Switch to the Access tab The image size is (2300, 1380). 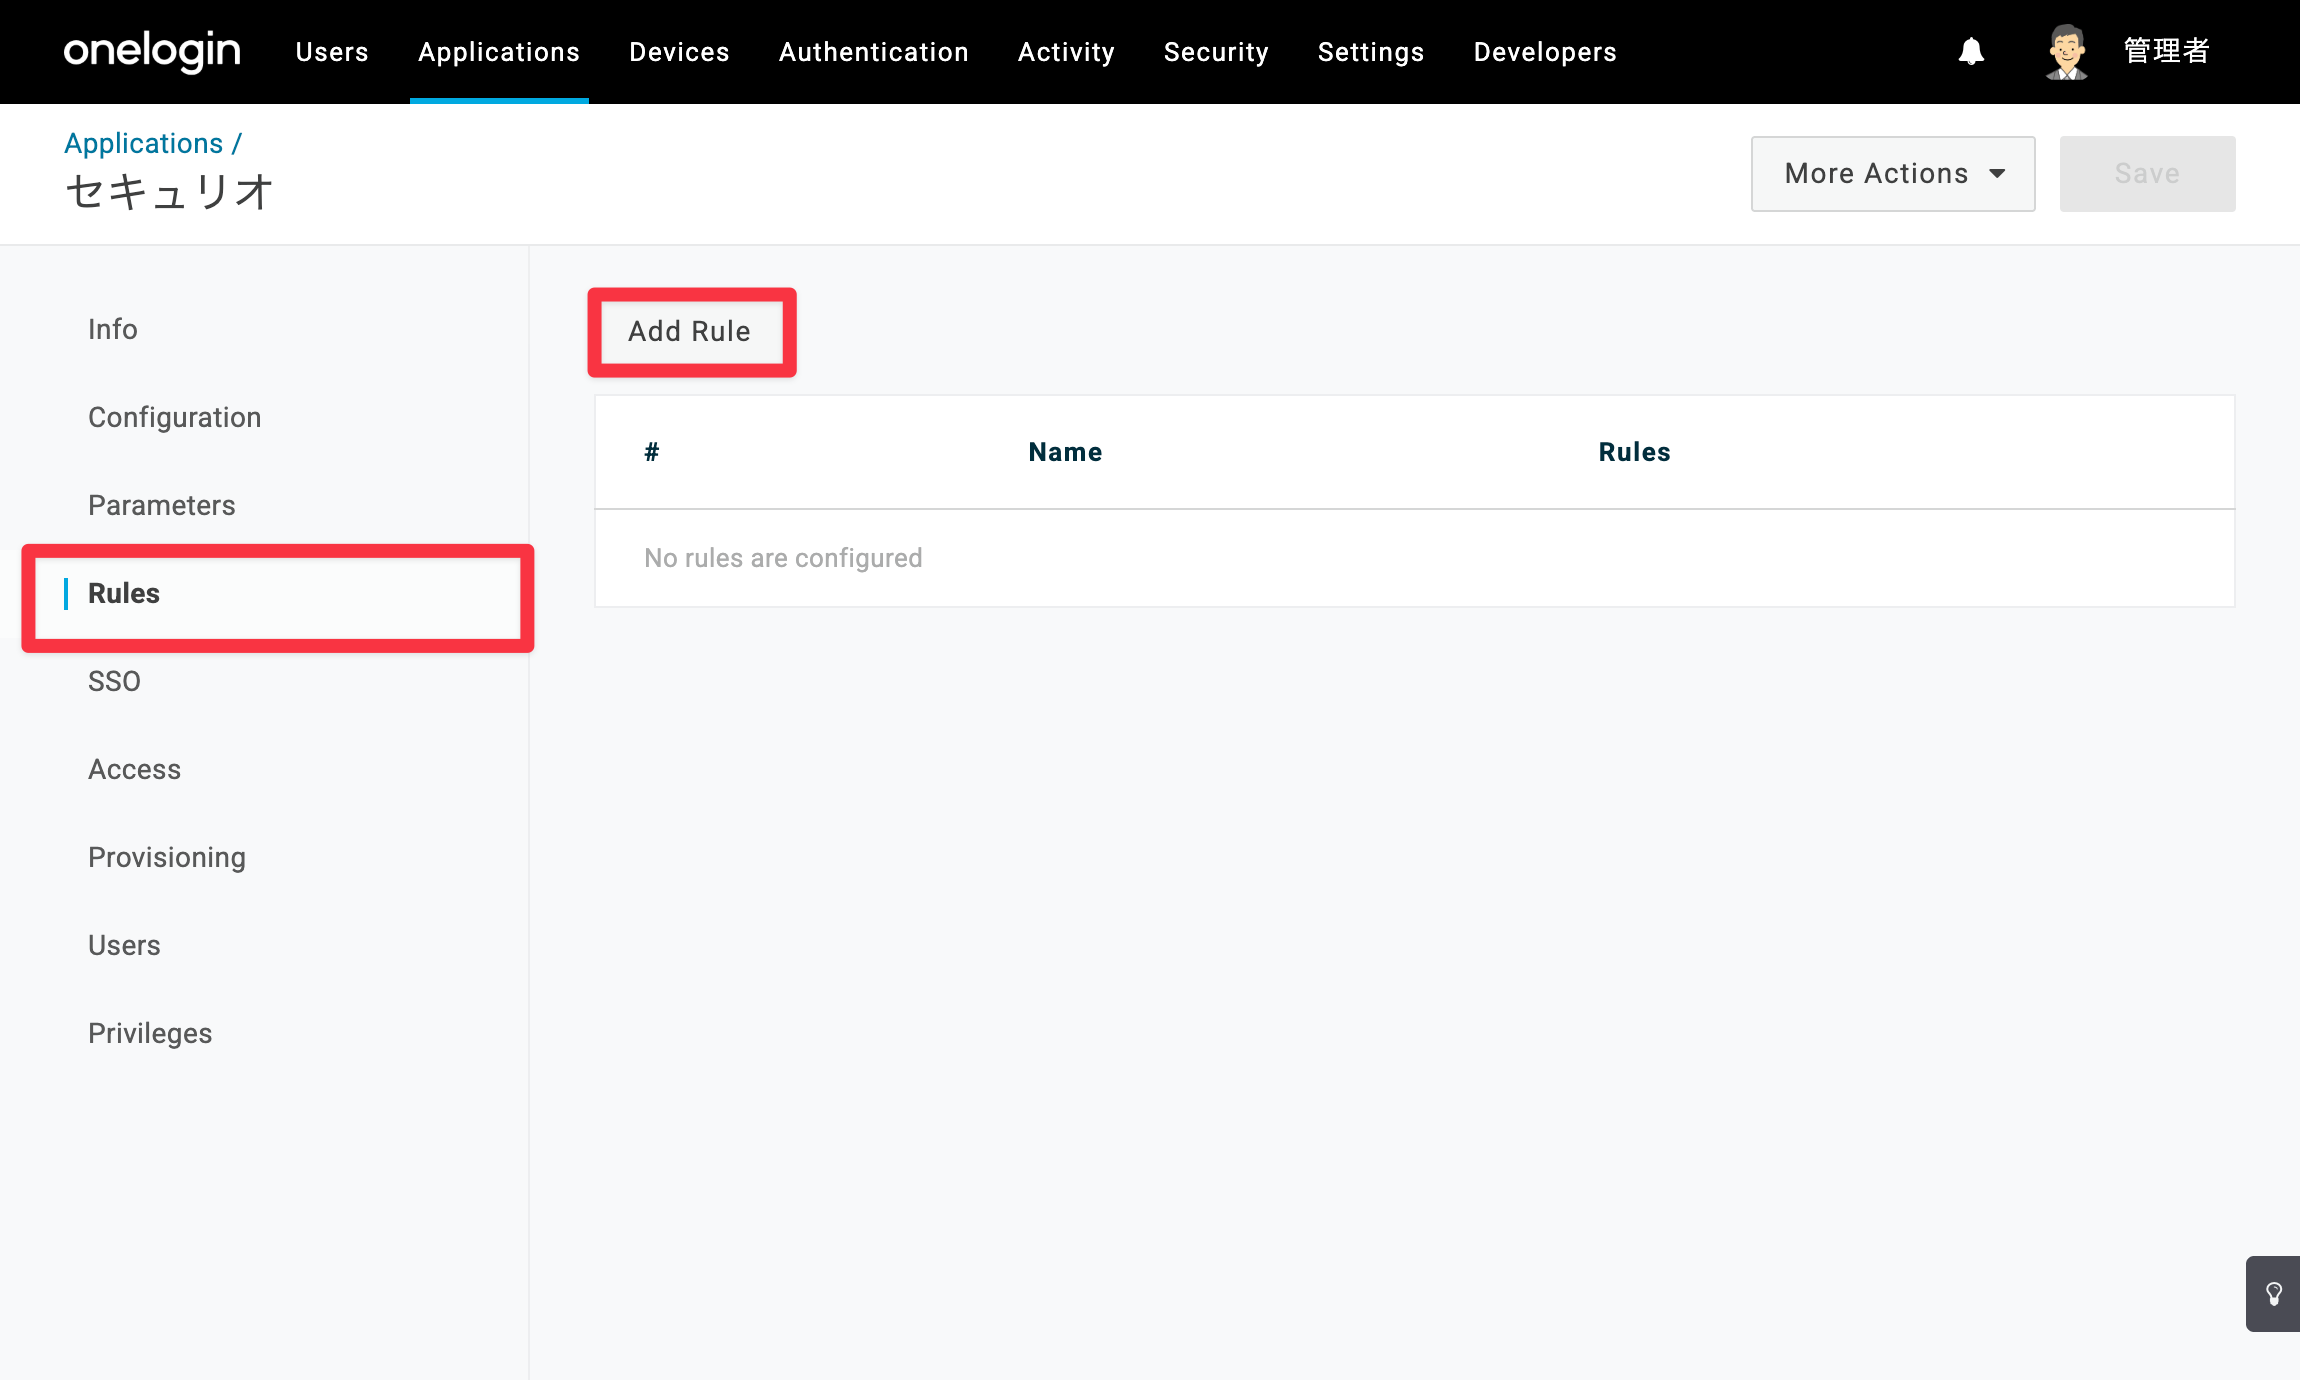(135, 769)
